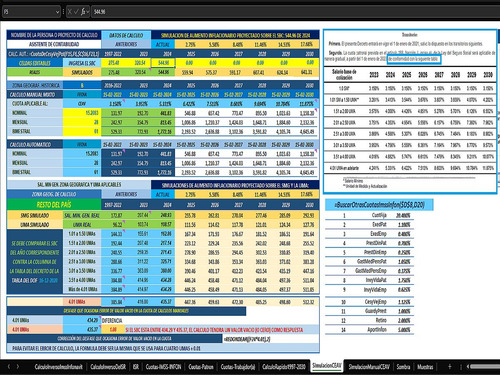Expand the Name Box dropdown arrow

coord(57,12)
